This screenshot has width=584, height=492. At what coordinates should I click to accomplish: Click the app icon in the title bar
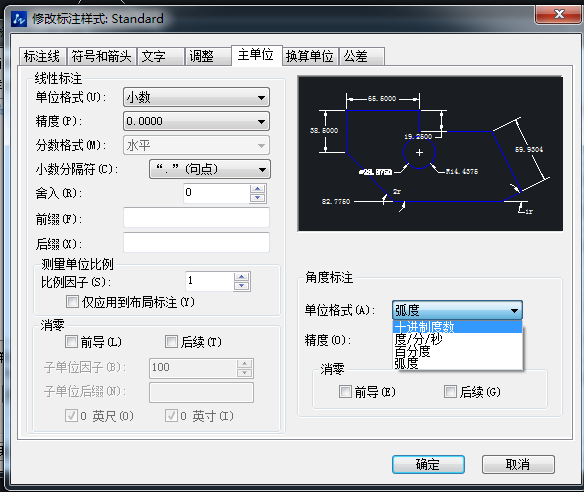[19, 19]
